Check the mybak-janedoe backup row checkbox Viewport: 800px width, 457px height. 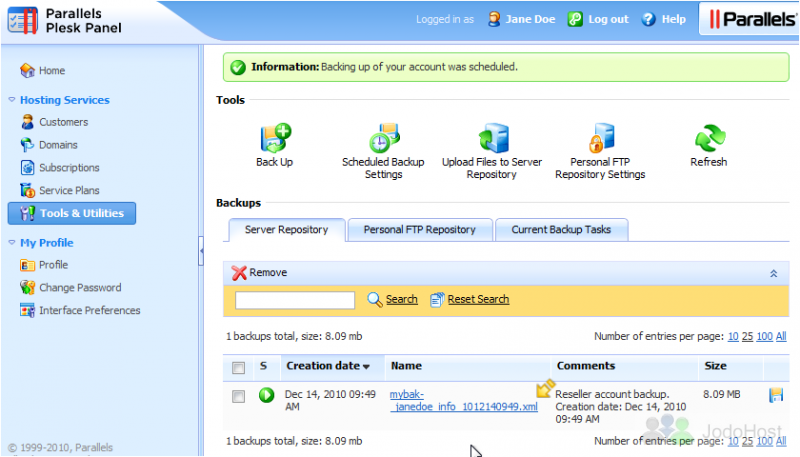pos(238,396)
